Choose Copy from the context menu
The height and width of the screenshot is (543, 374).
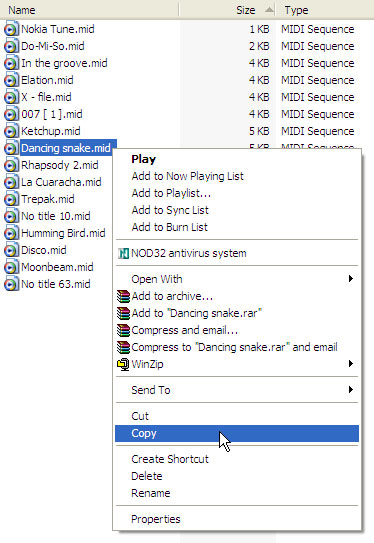(x=237, y=433)
